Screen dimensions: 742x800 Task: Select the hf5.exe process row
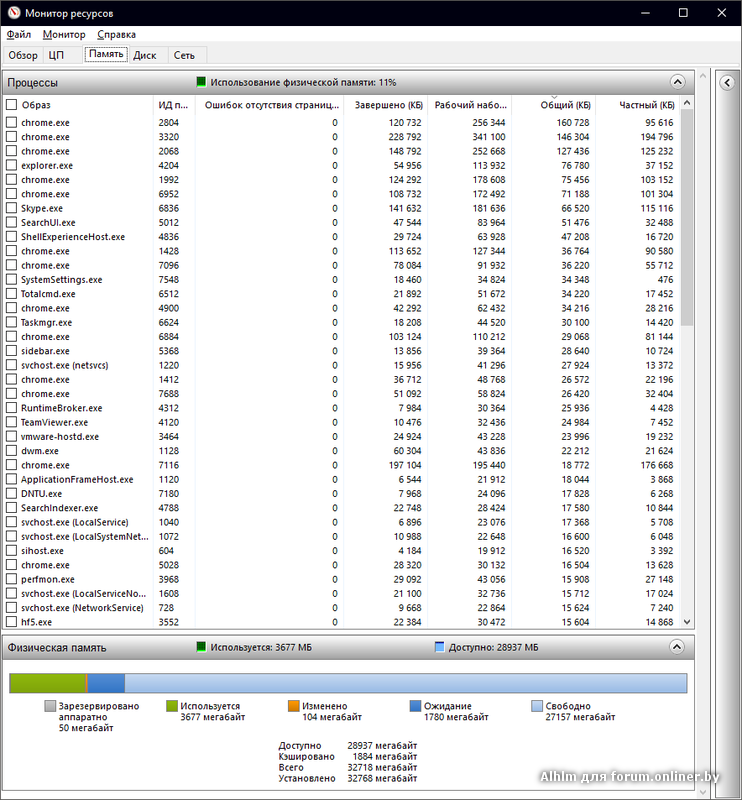click(x=342, y=622)
